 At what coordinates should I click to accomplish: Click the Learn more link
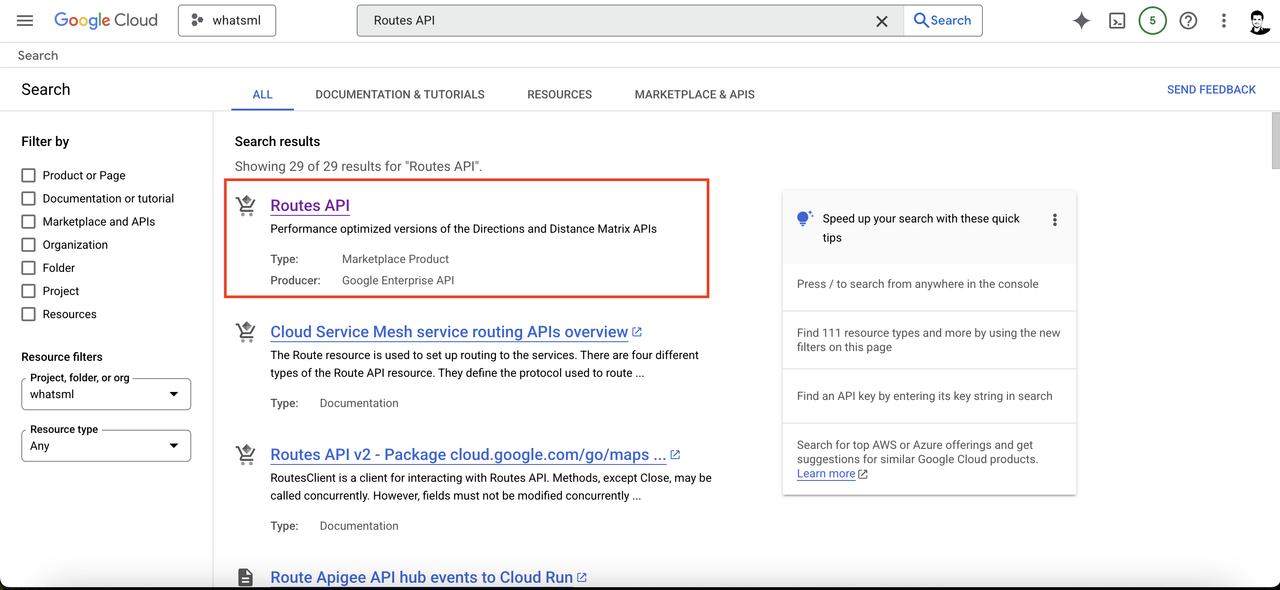pos(826,474)
